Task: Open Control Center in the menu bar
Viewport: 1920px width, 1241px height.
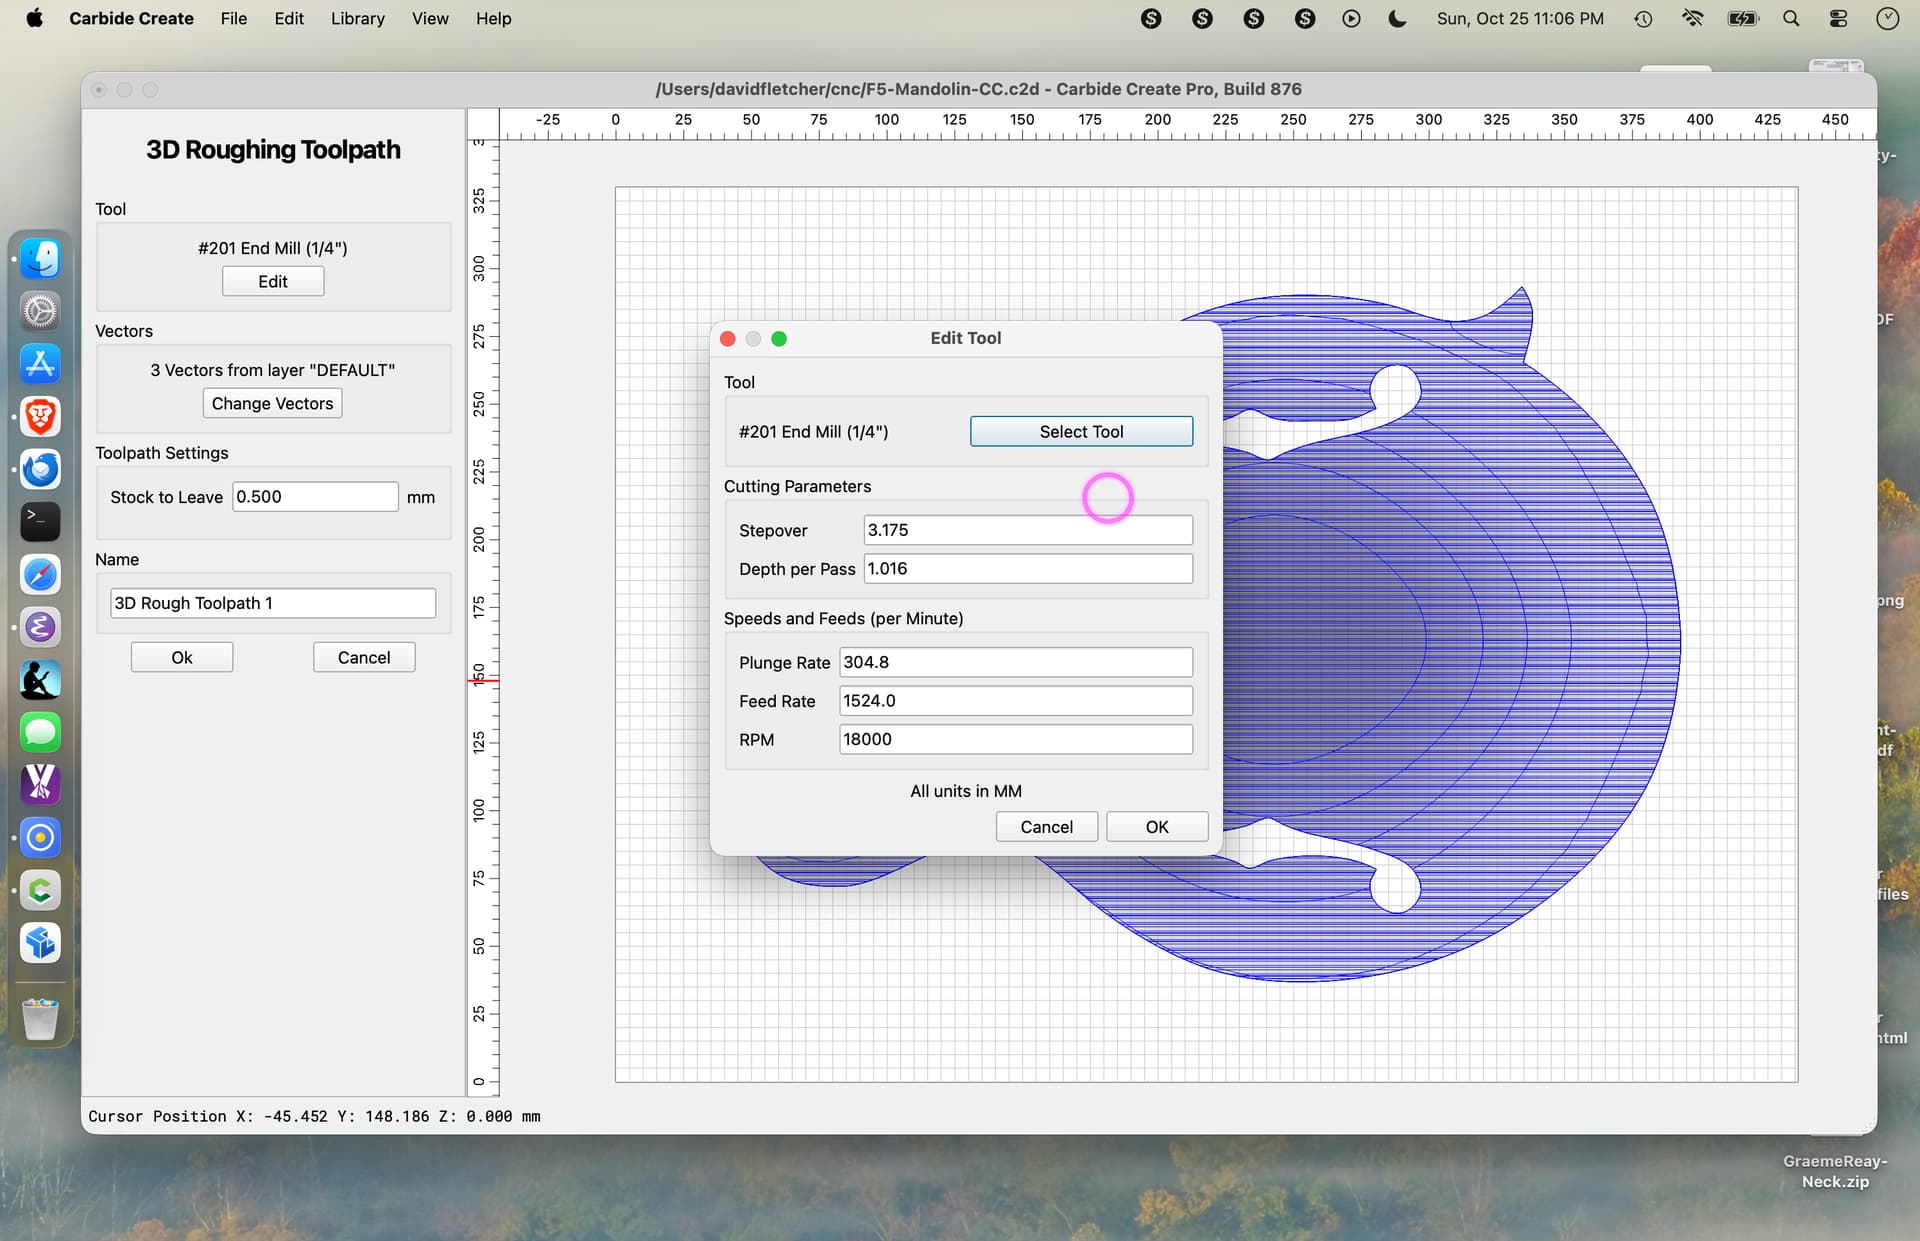Action: tap(1838, 18)
